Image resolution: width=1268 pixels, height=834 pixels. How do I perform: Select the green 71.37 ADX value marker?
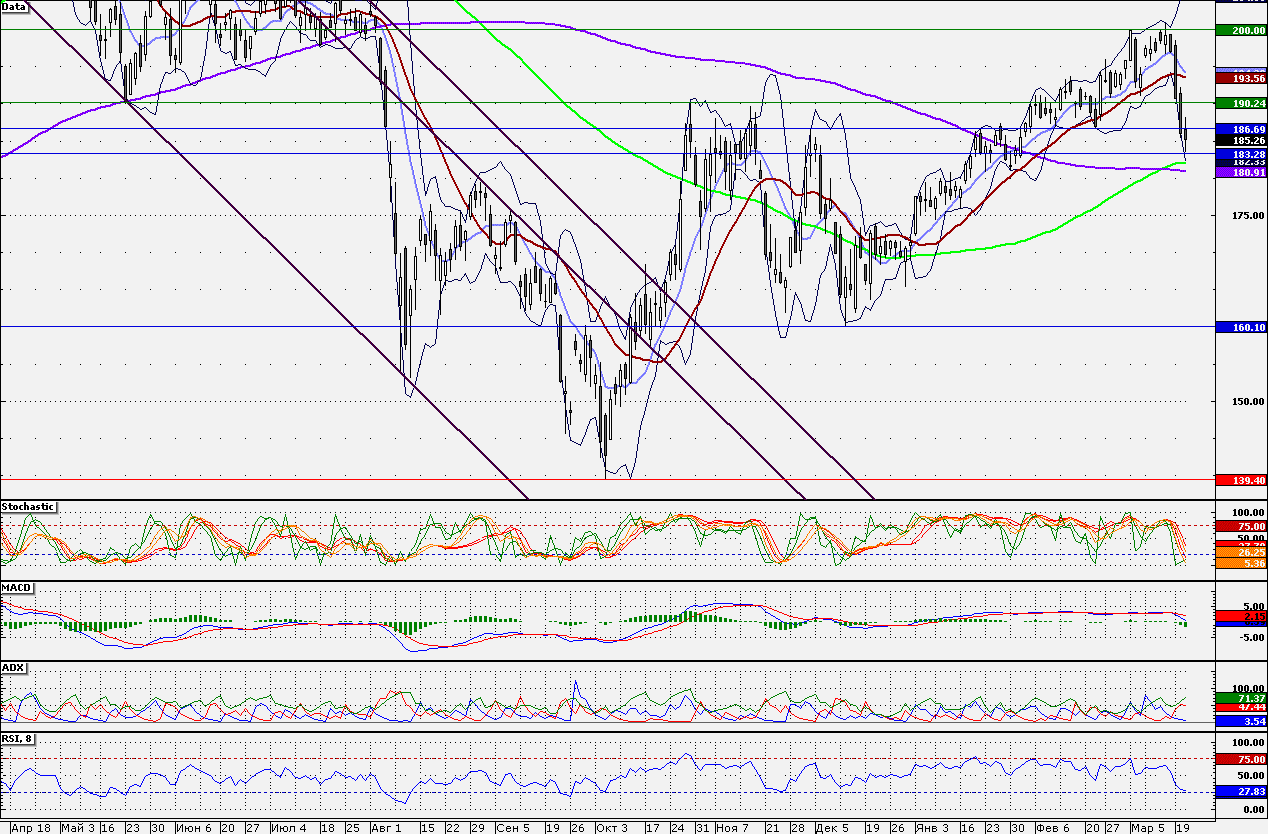(x=1240, y=697)
